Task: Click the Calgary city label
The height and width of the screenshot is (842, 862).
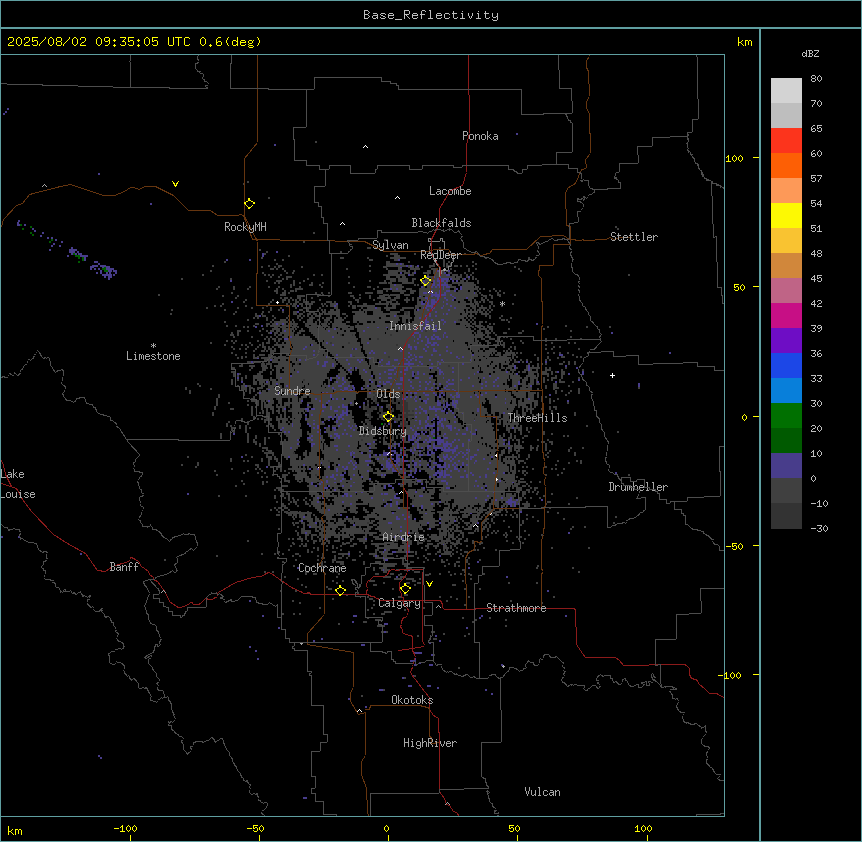Action: click(x=400, y=603)
